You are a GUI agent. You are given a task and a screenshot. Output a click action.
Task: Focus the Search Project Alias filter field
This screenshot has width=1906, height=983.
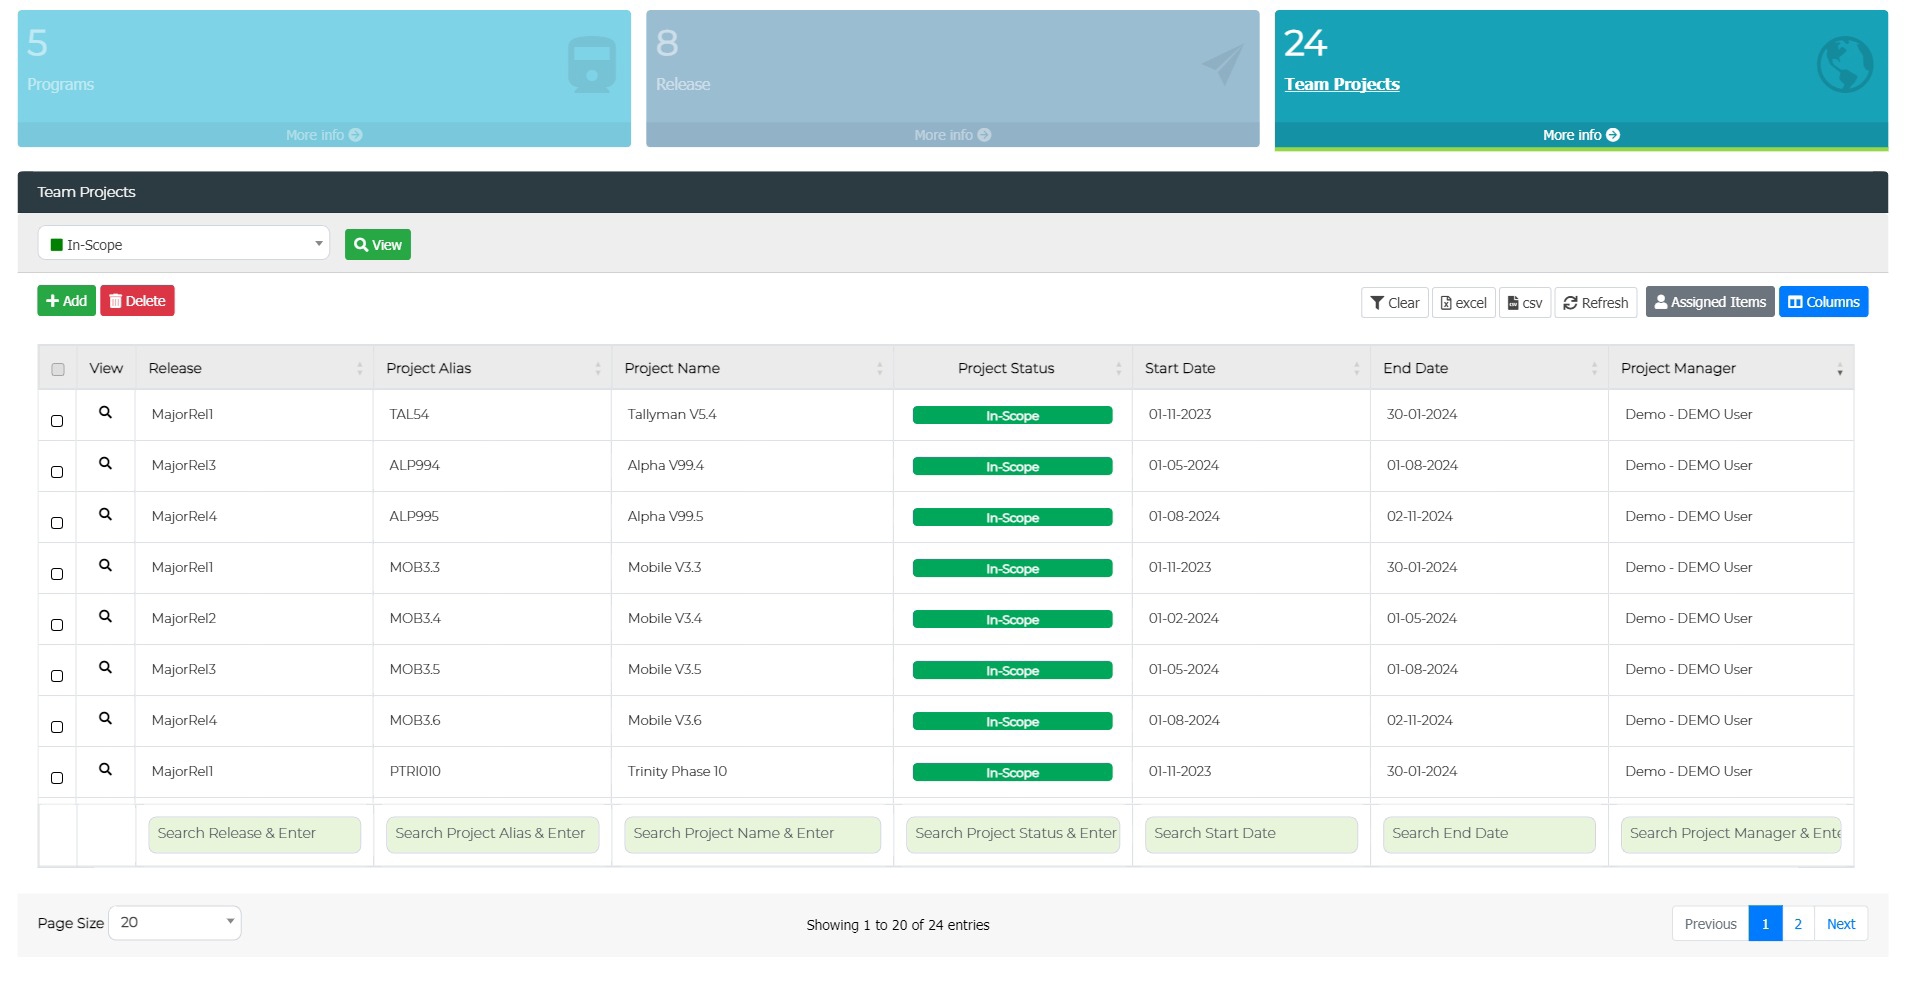[492, 834]
